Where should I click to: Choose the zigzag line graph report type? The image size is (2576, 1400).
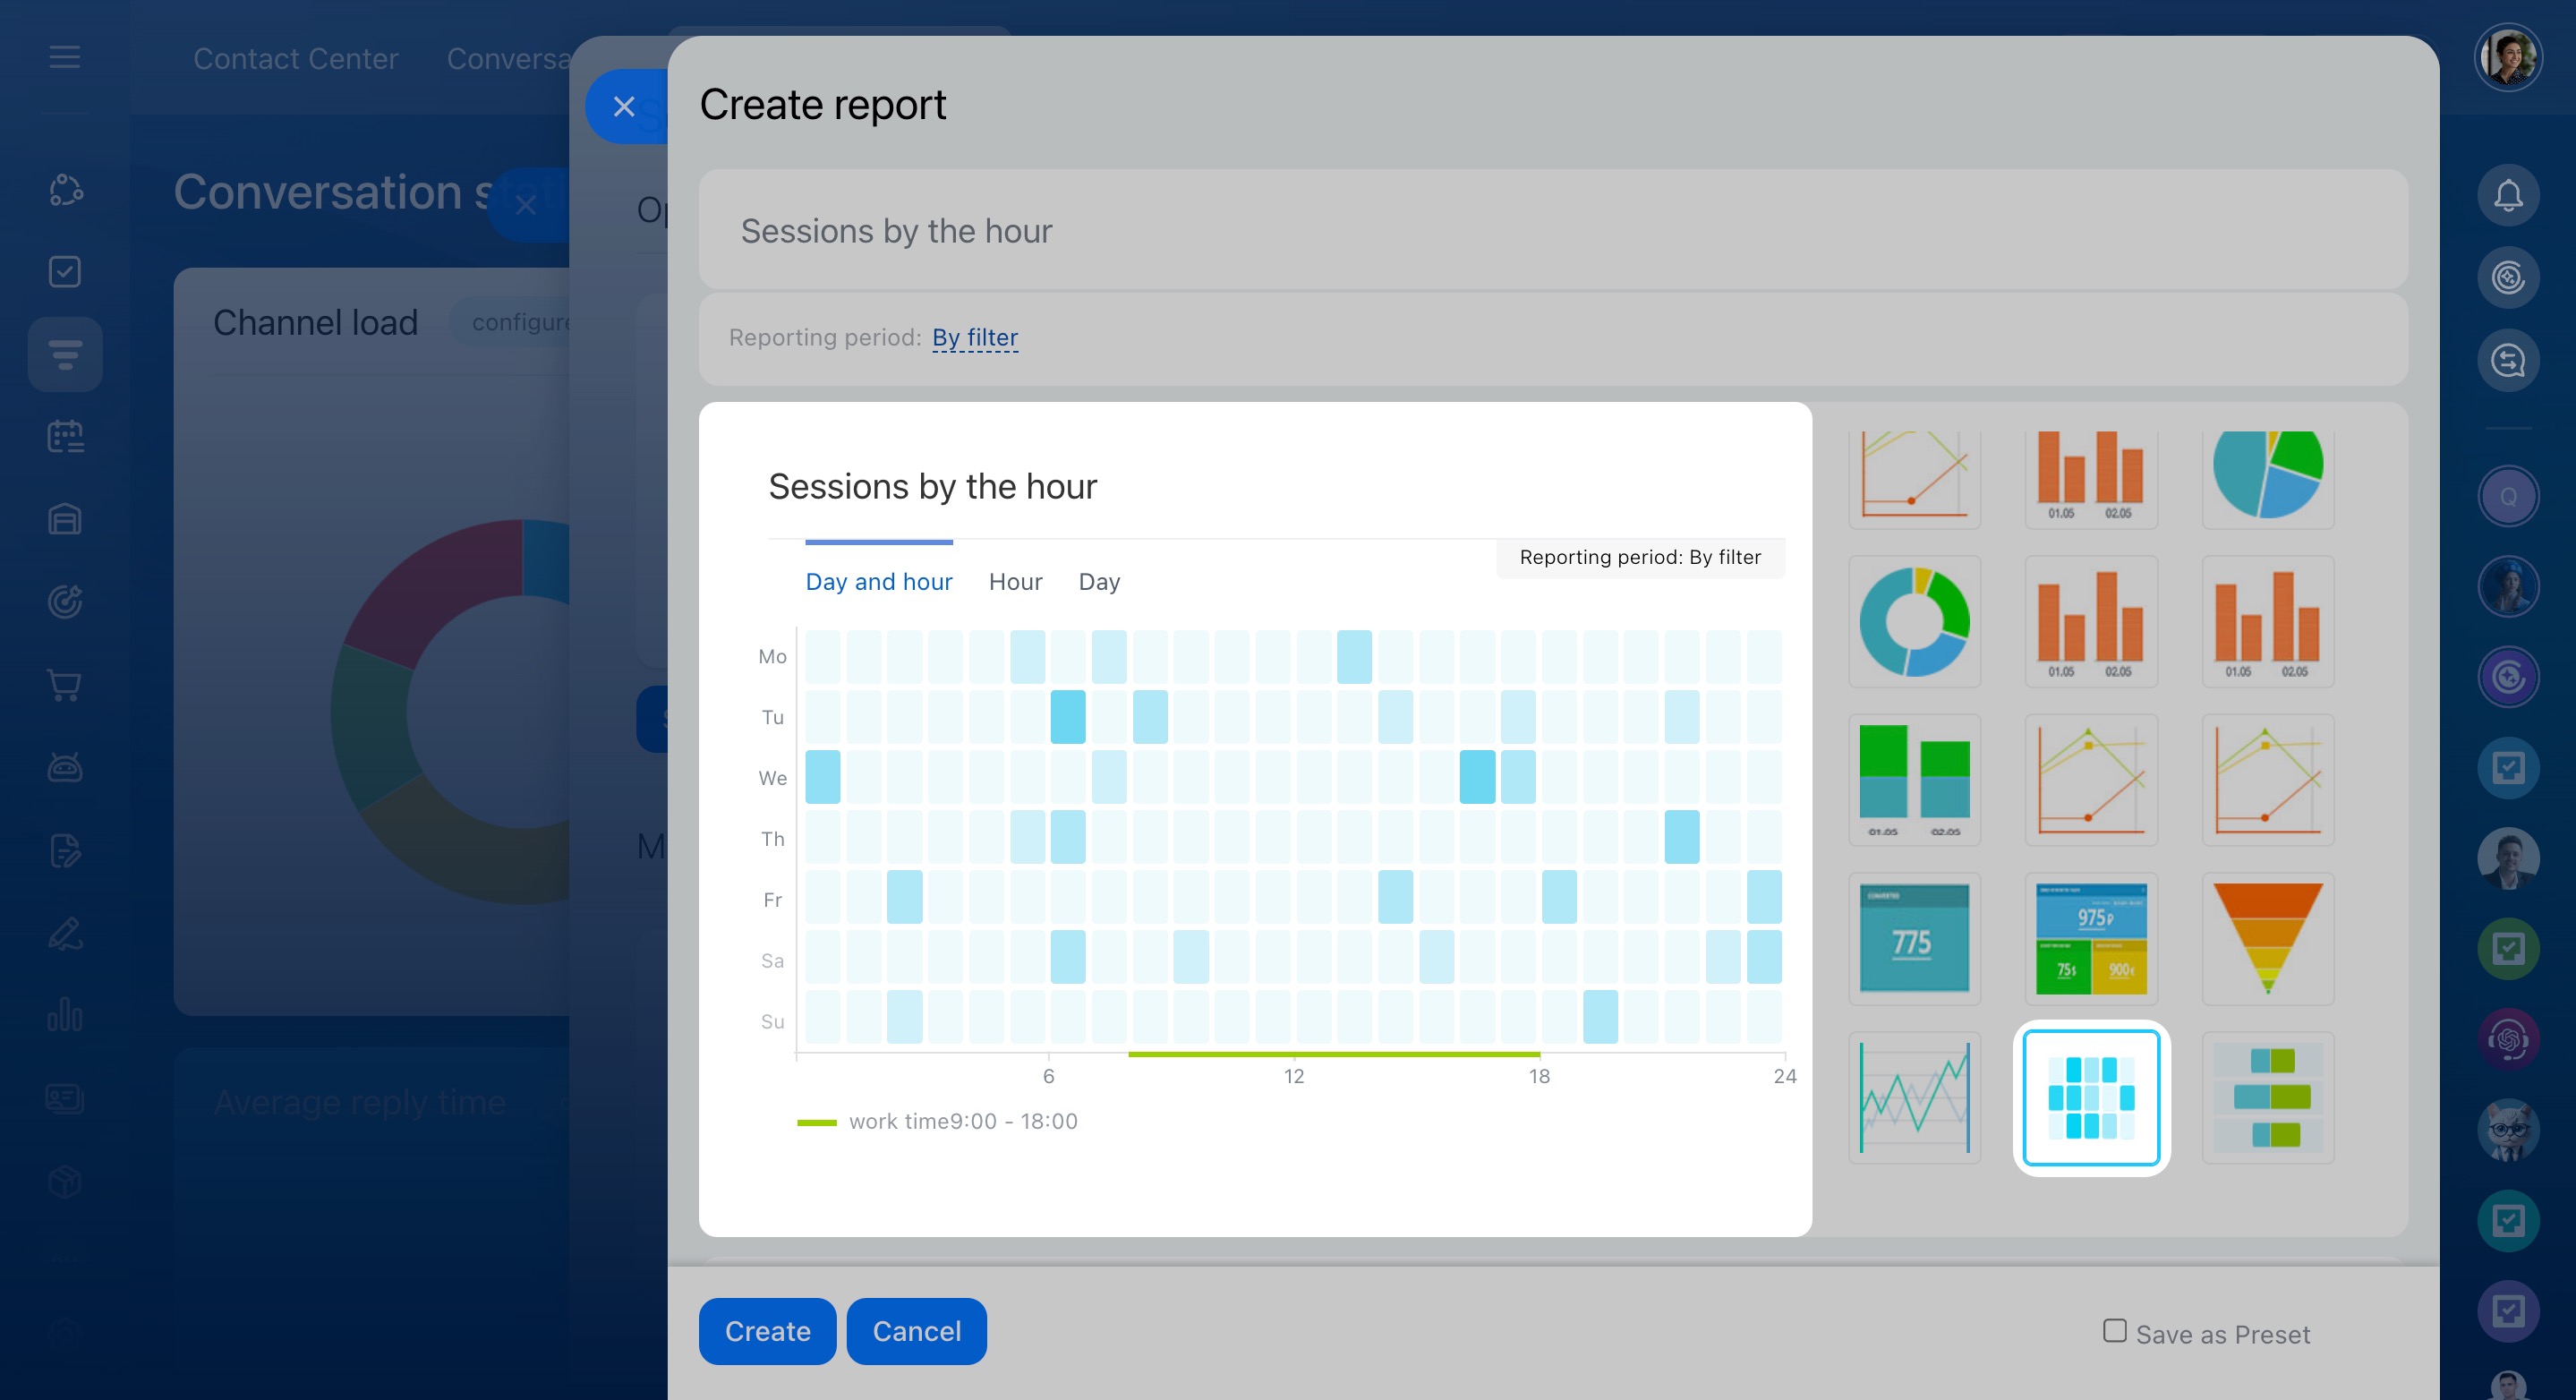point(1914,1097)
